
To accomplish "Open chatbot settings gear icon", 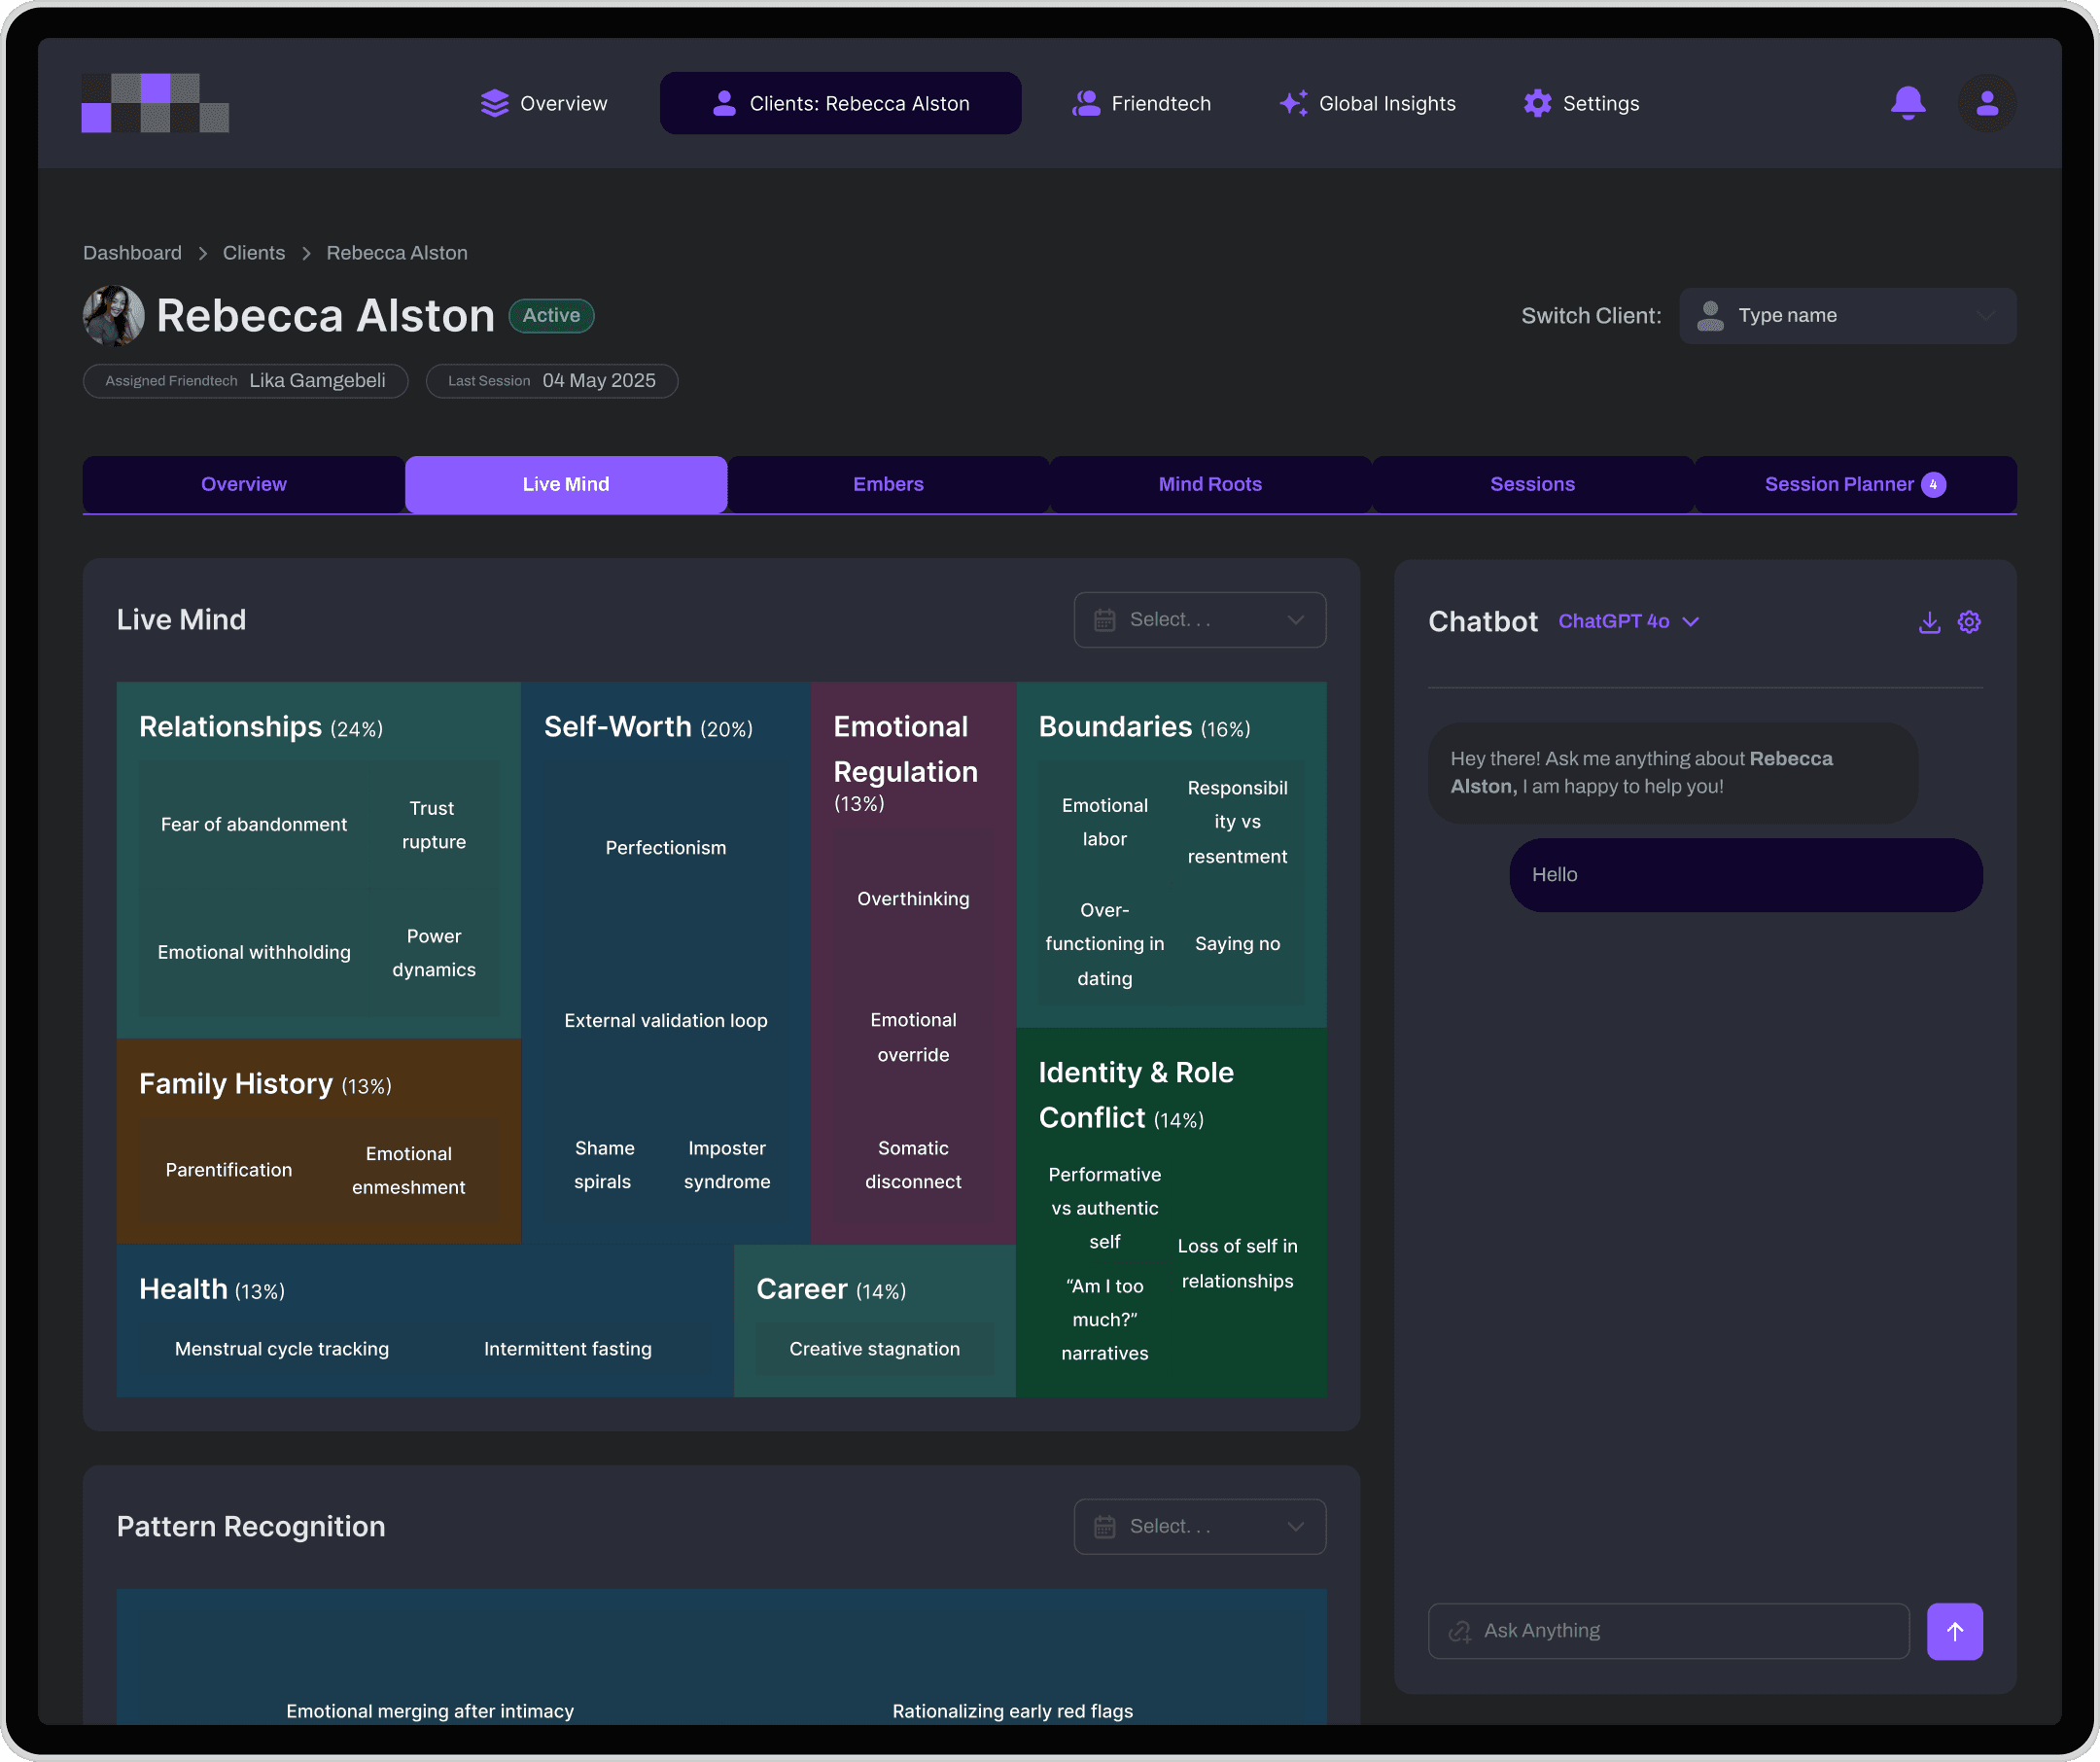I will [x=1968, y=622].
